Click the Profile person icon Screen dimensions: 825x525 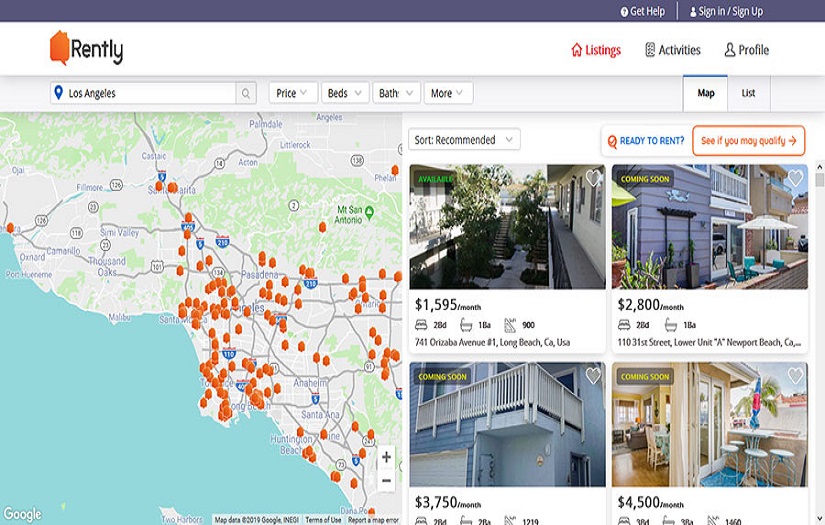click(730, 50)
